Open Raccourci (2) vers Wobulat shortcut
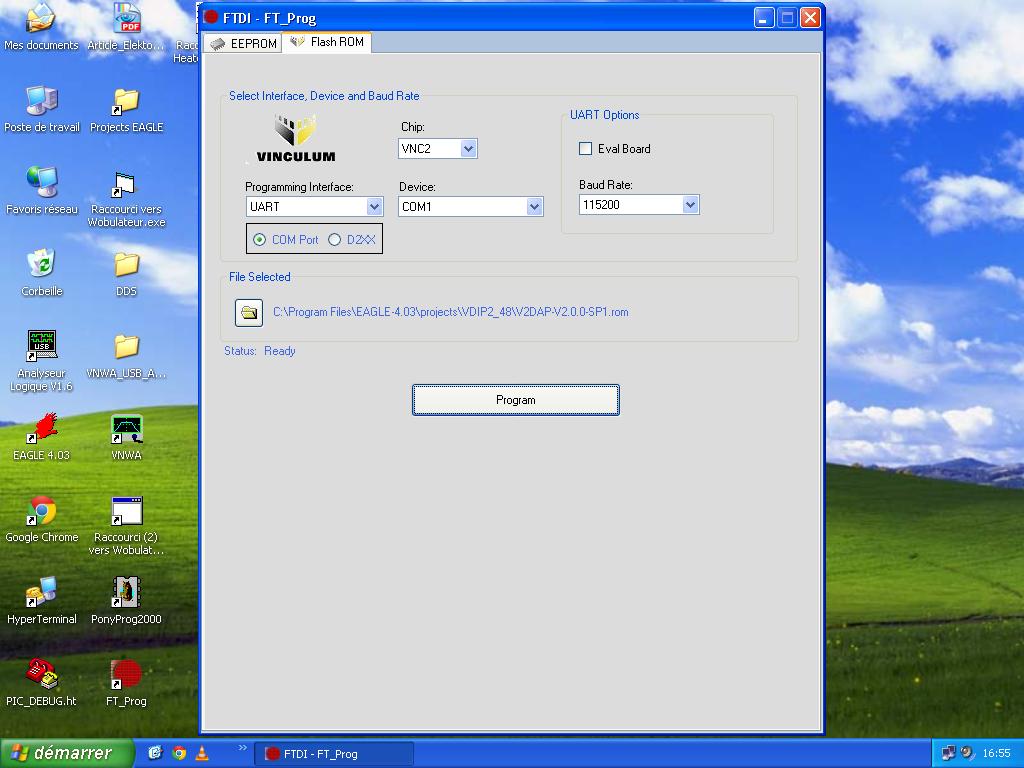Image resolution: width=1024 pixels, height=768 pixels. point(126,526)
